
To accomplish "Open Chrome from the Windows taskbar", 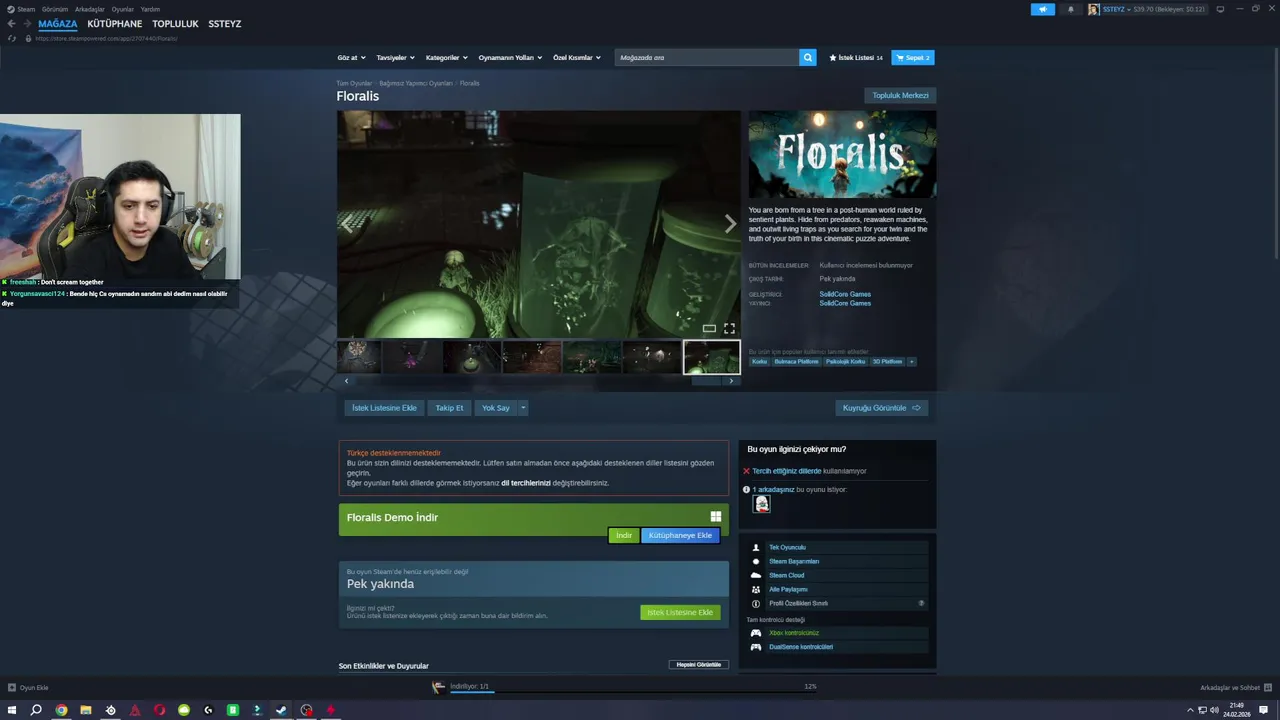I will tap(61, 710).
